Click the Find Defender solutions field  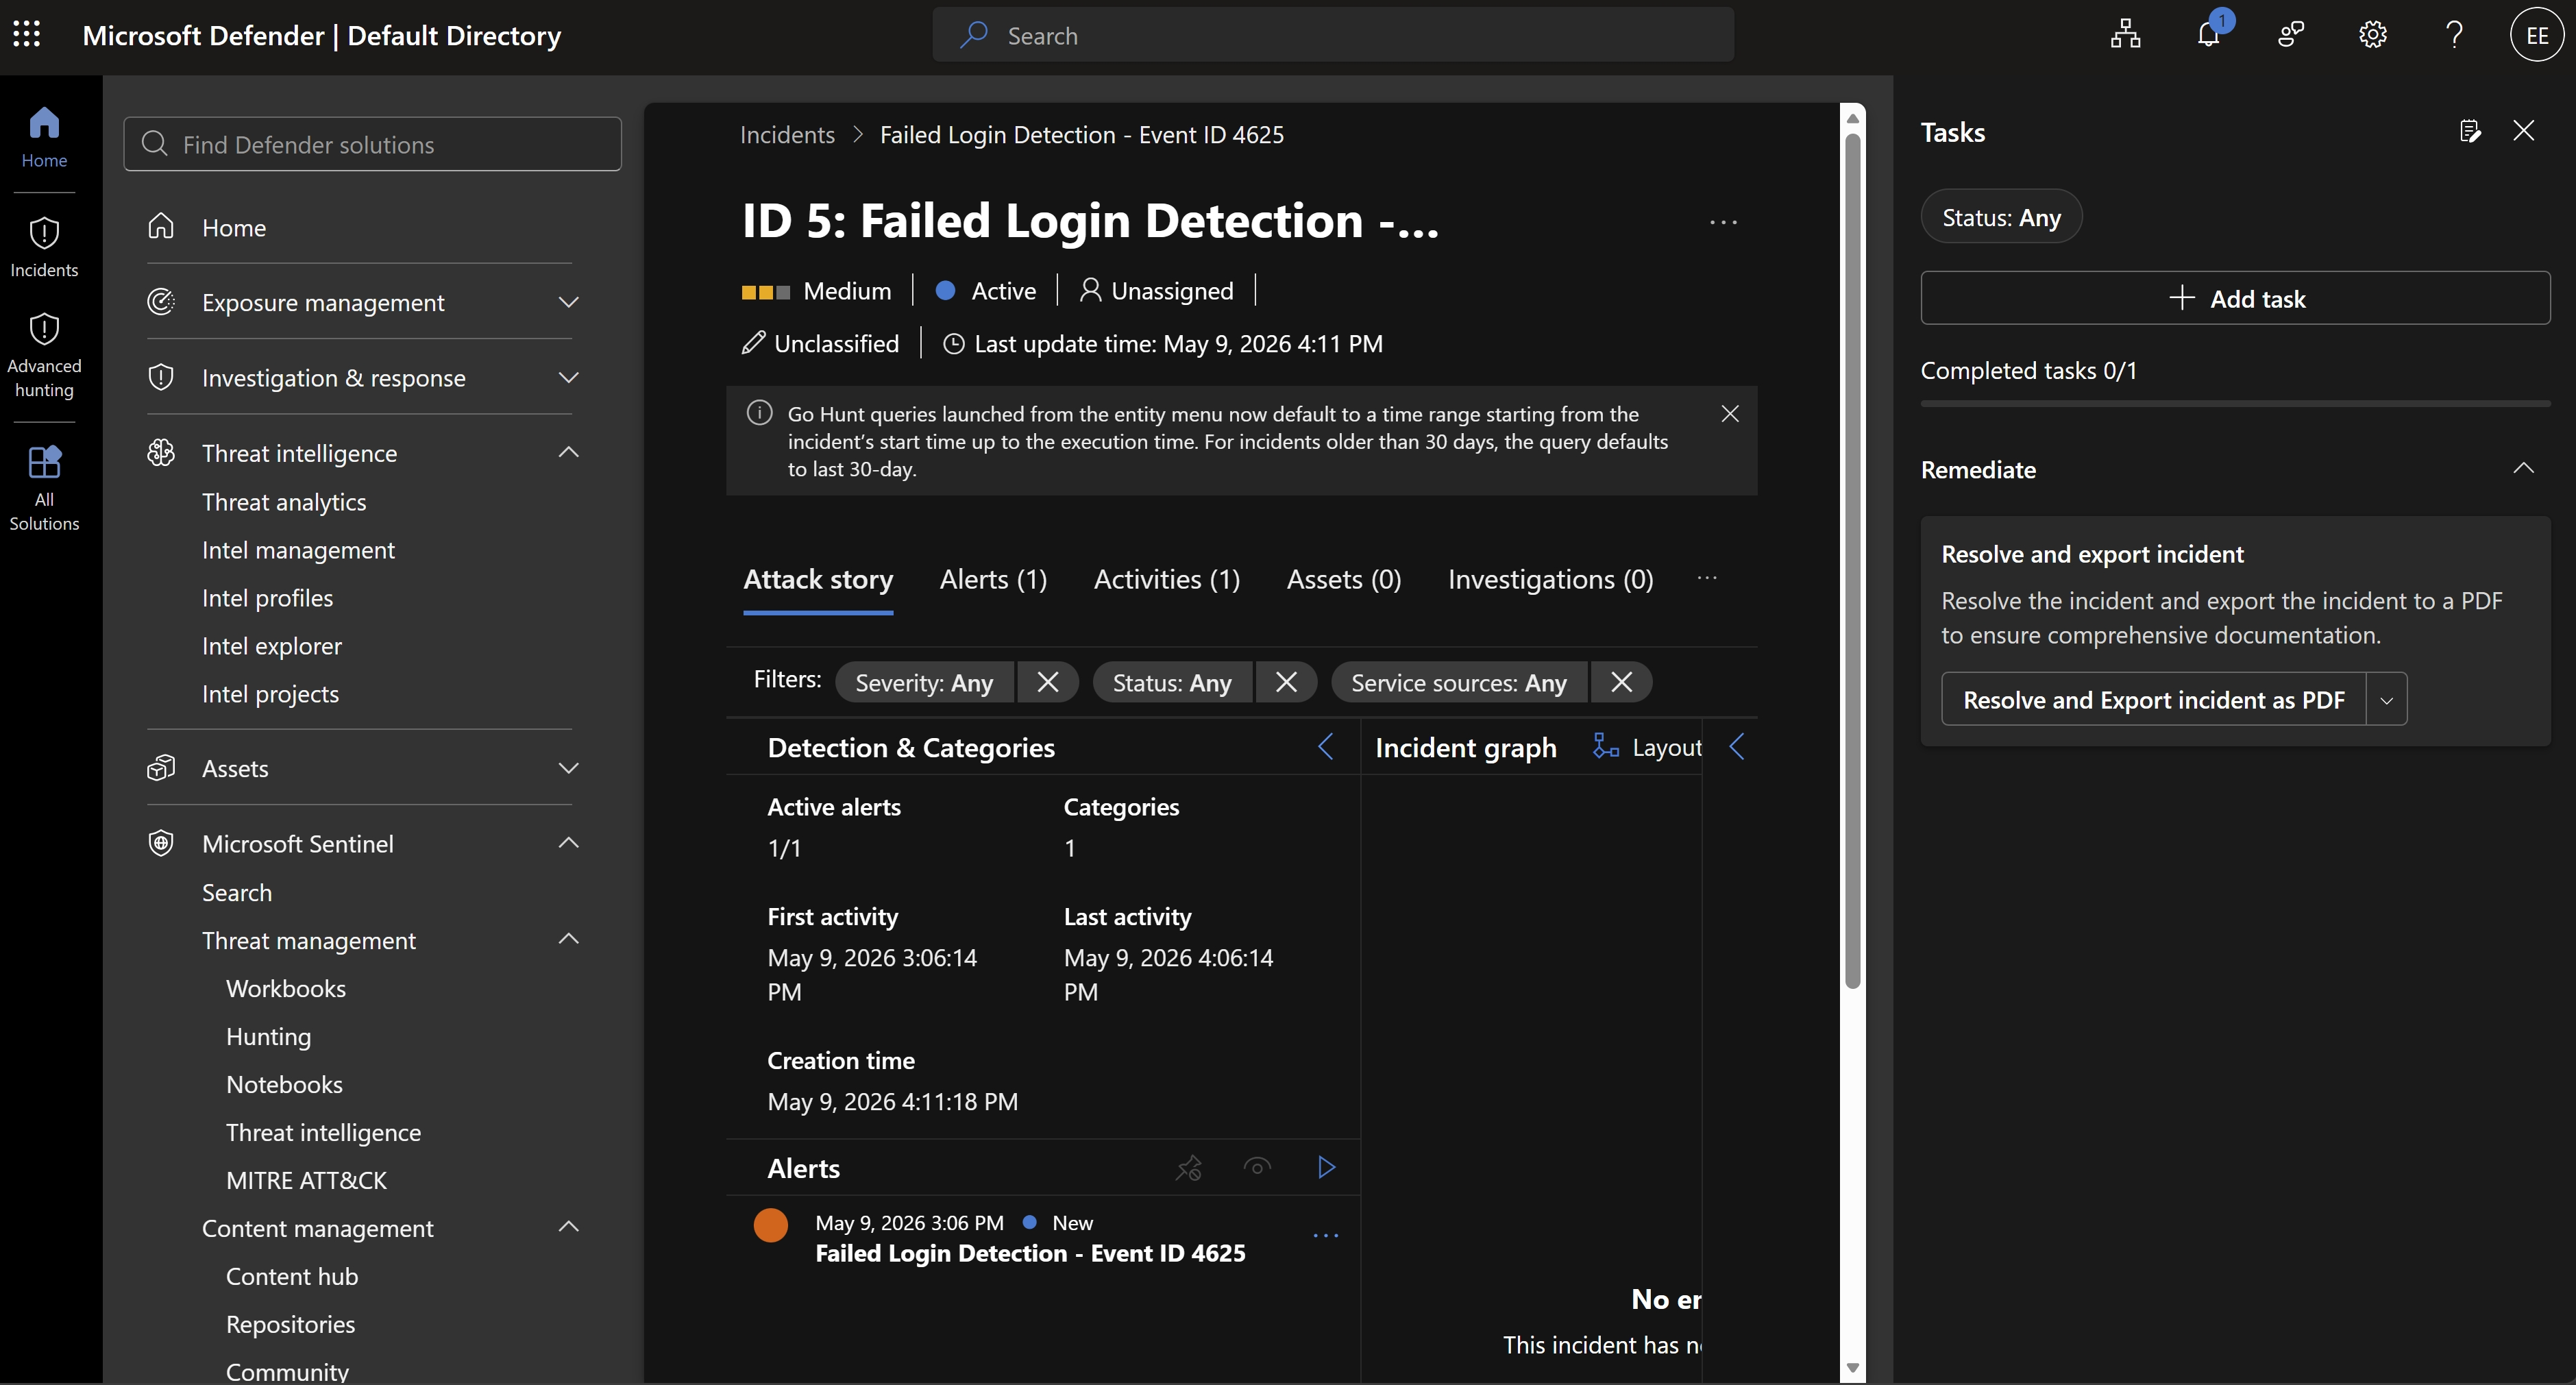(x=372, y=144)
